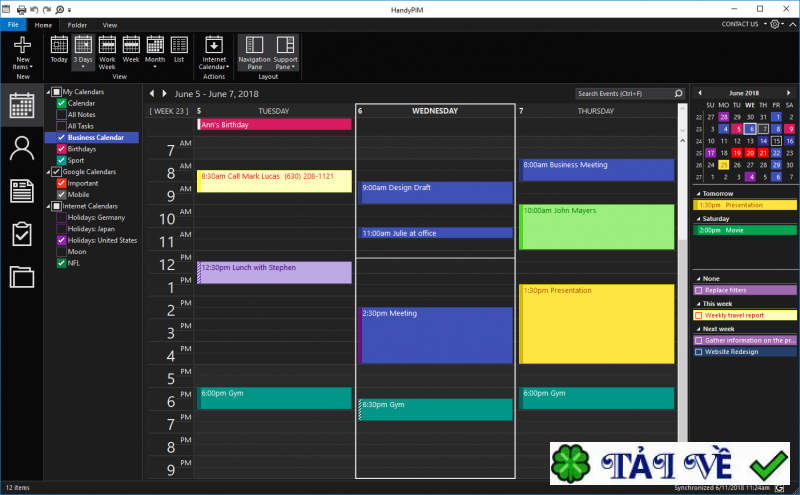This screenshot has width=800, height=495.
Task: Collapse the This week task group
Action: click(698, 304)
